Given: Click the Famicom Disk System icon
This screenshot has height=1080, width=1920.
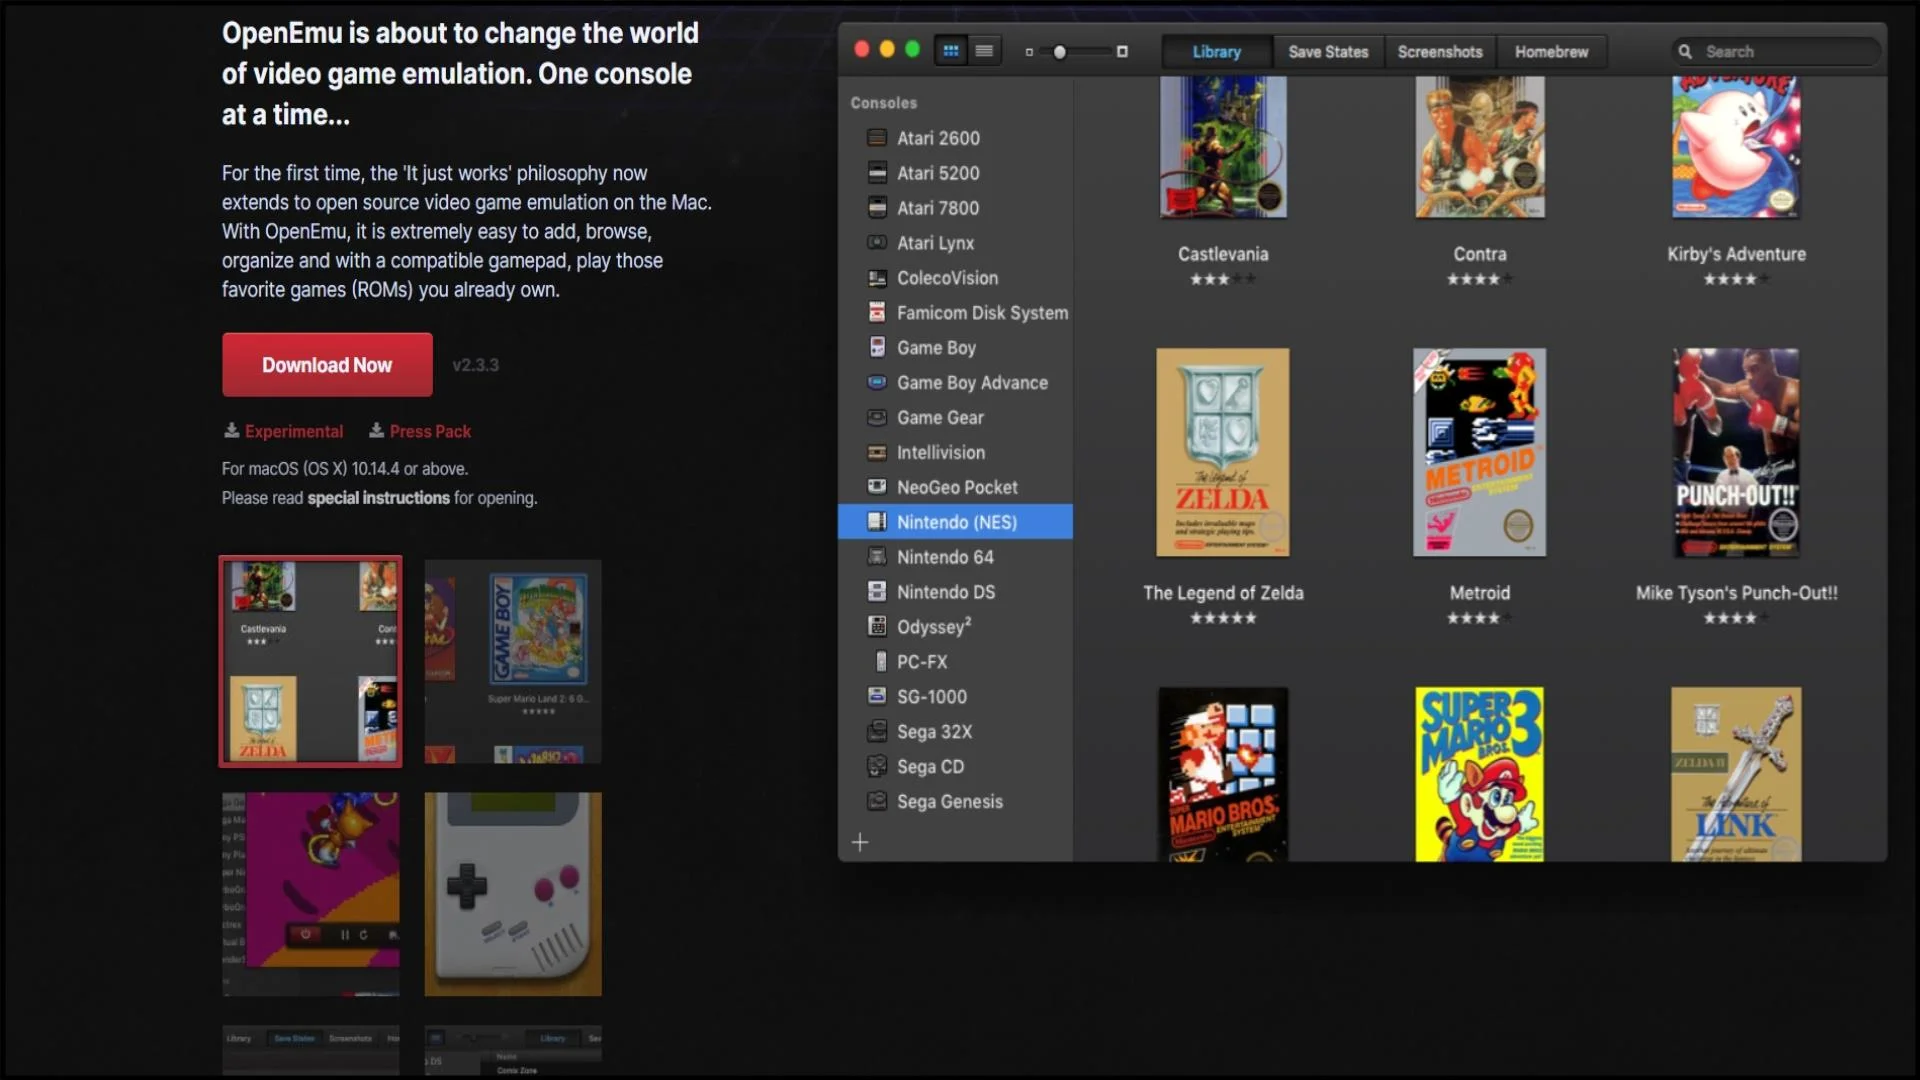Looking at the screenshot, I should pos(877,313).
